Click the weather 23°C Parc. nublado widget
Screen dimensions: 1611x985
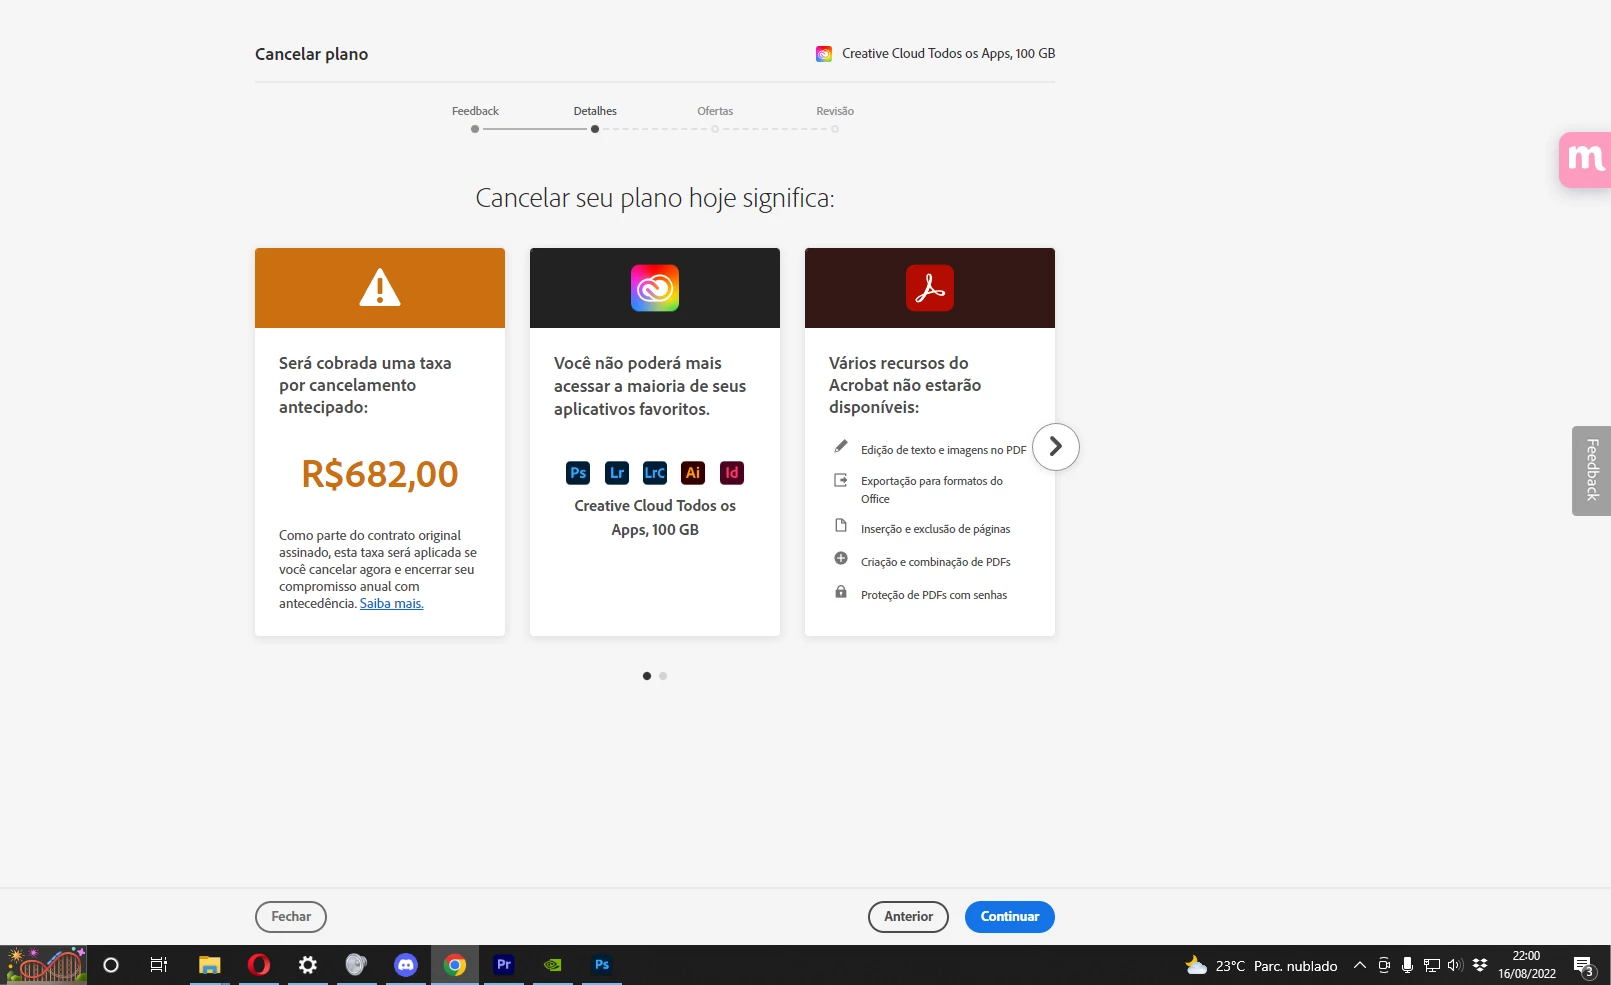[1261, 966]
